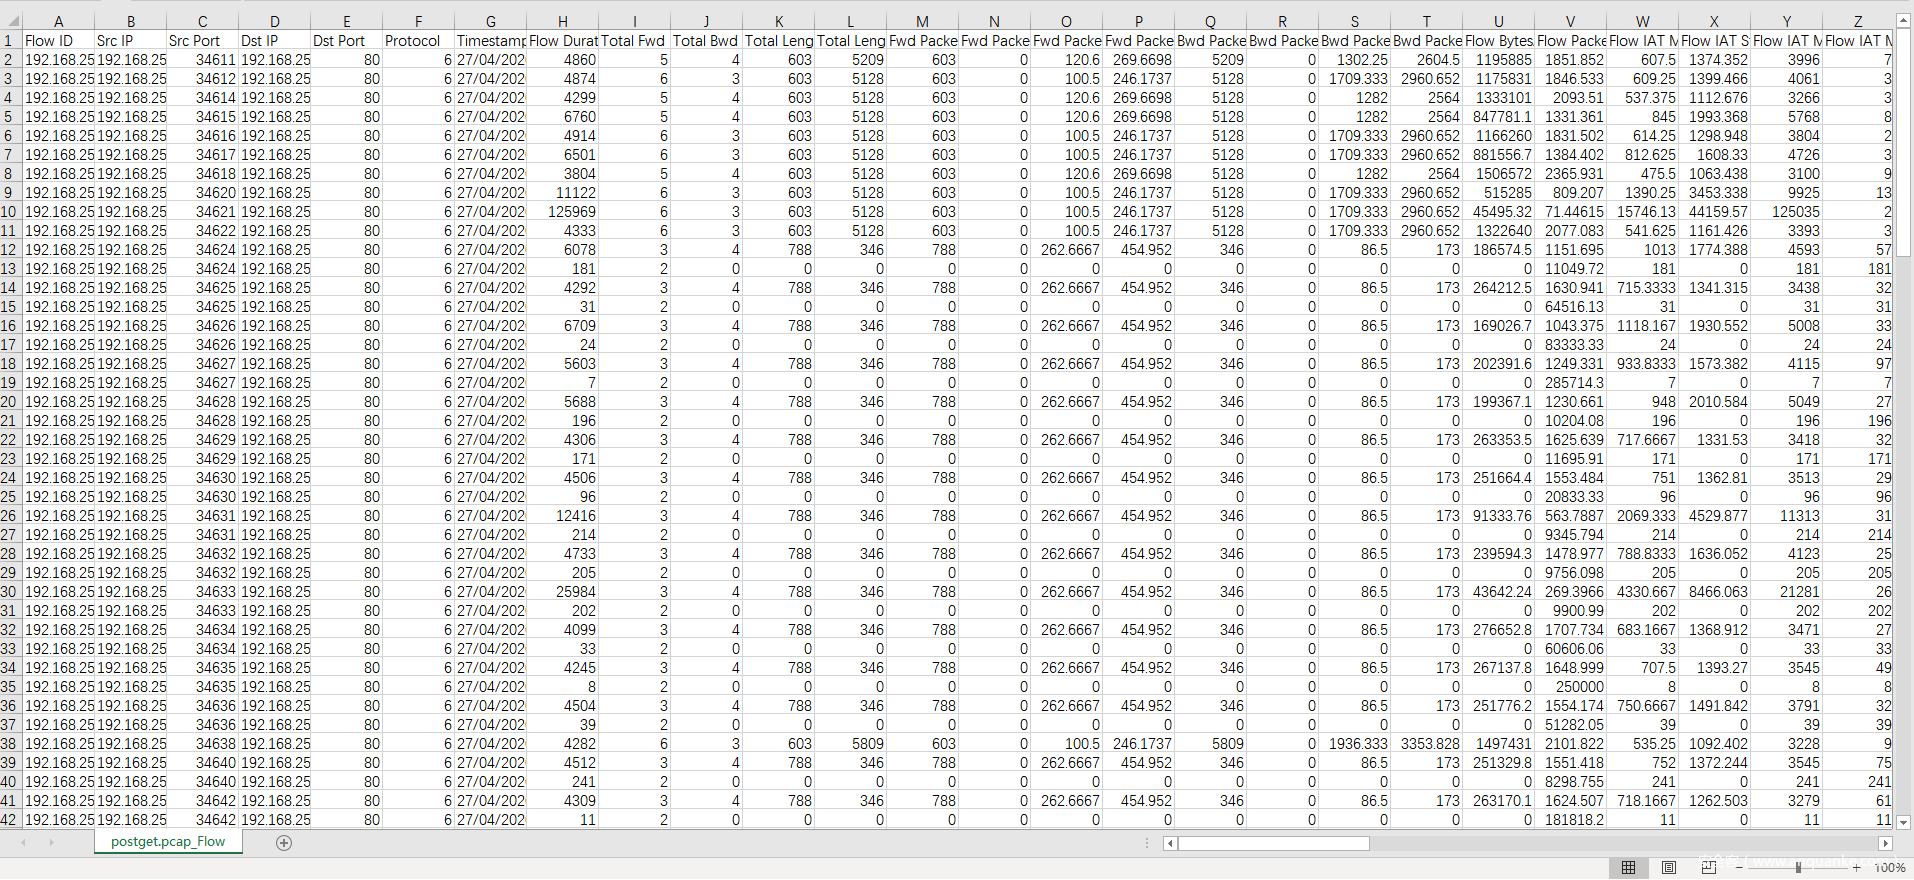Click the Flow ID header cell
The height and width of the screenshot is (880, 1914).
pos(58,41)
